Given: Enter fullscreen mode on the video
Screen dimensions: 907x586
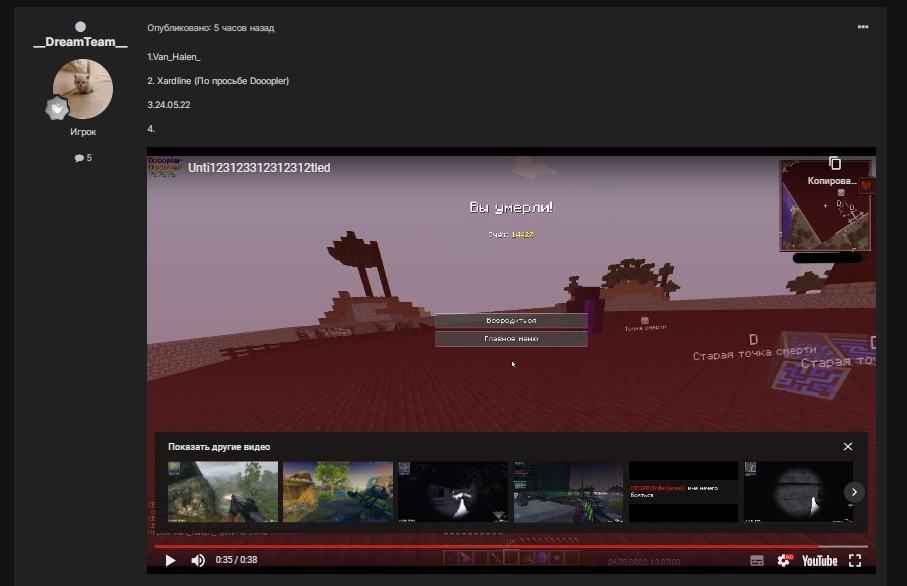Looking at the screenshot, I should pos(855,561).
